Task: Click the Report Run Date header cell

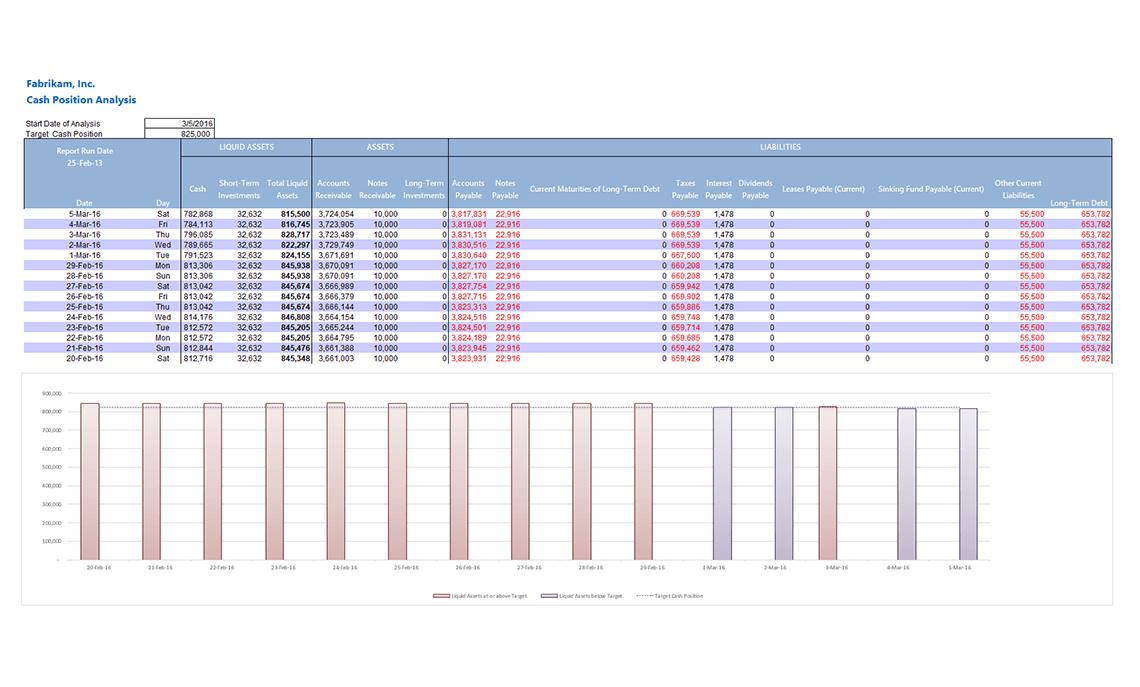Action: [x=84, y=150]
